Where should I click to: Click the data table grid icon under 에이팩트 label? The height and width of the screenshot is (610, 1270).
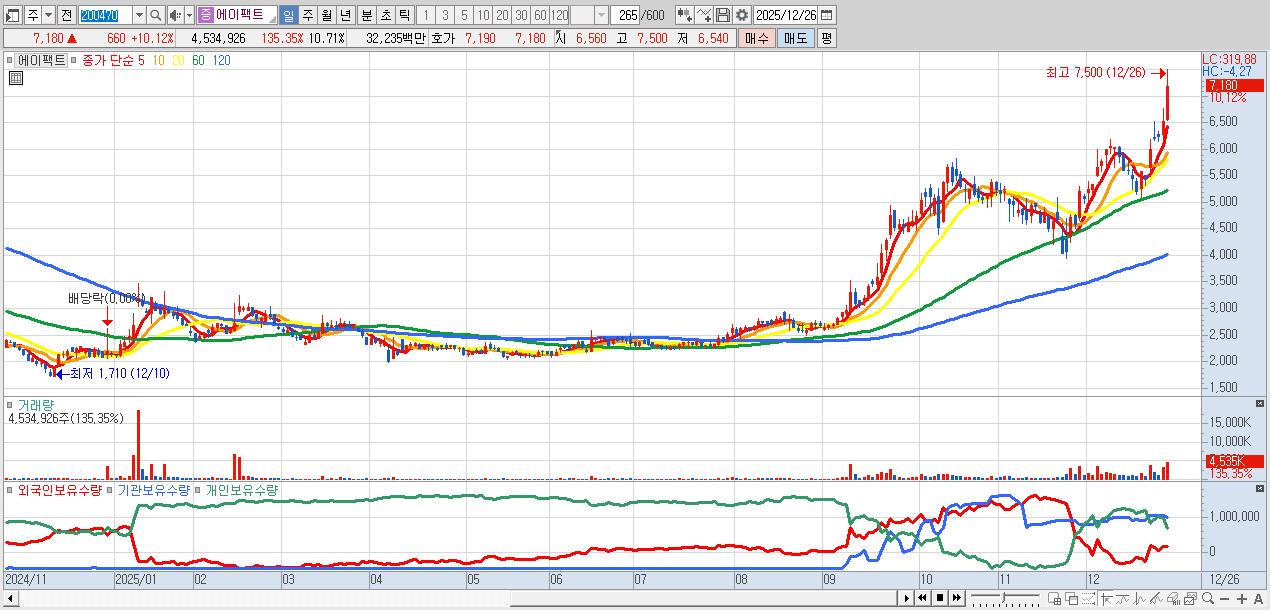click(x=16, y=77)
